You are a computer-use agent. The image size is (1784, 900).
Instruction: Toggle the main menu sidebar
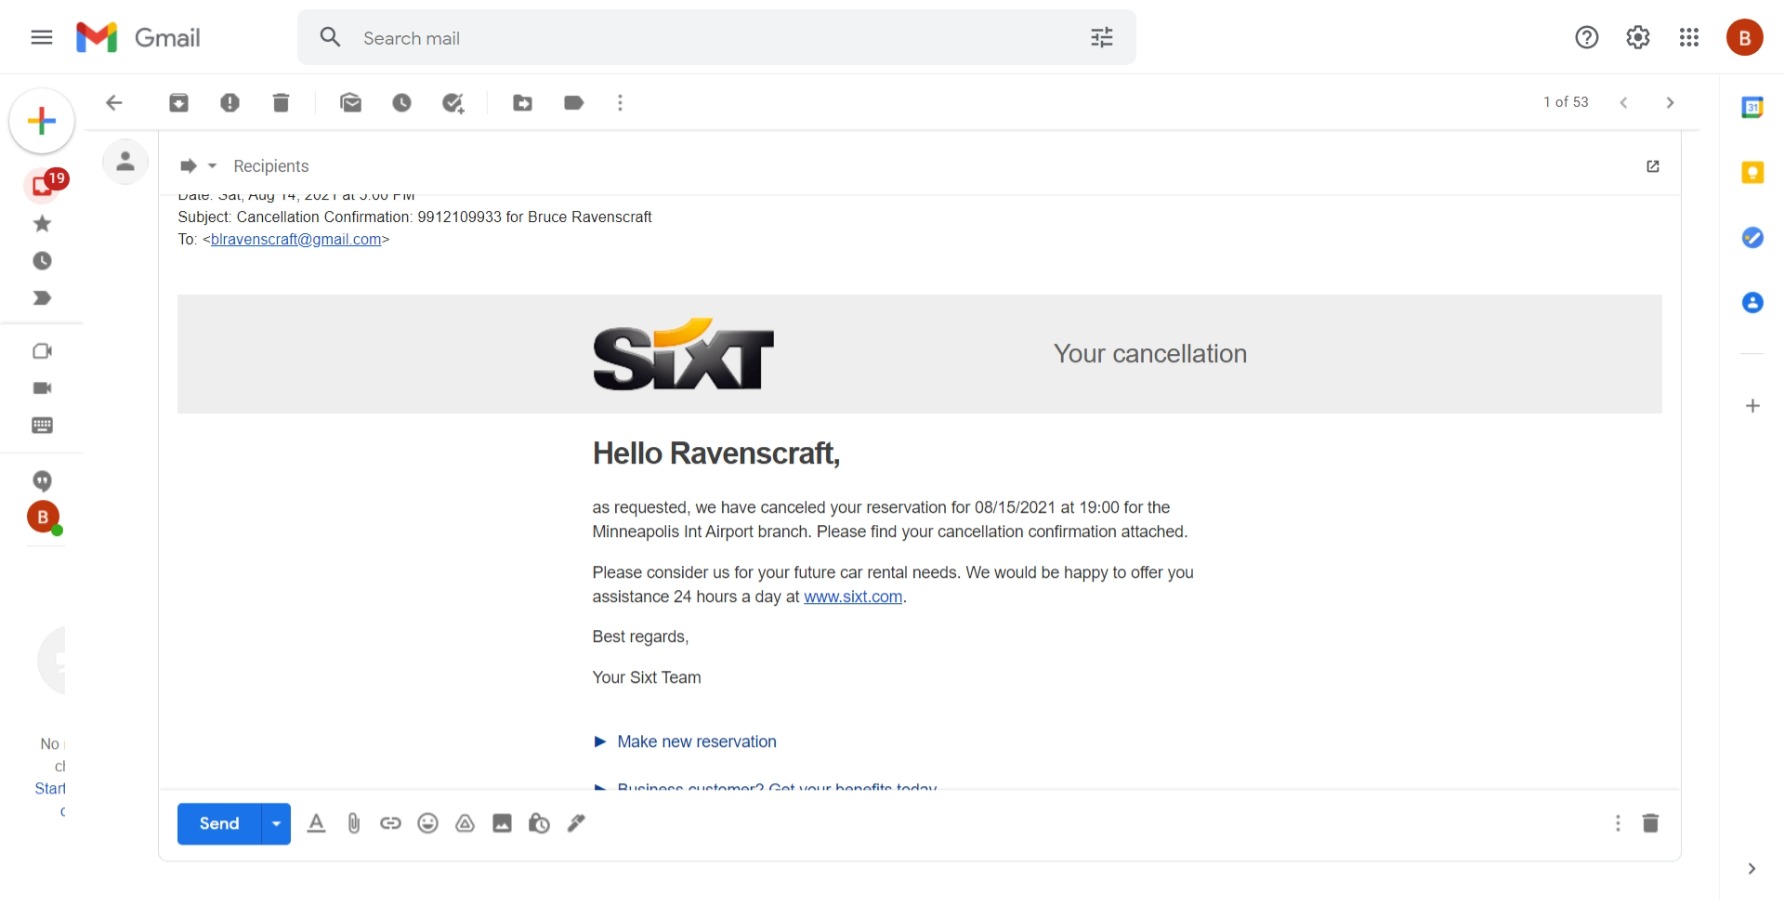coord(41,38)
